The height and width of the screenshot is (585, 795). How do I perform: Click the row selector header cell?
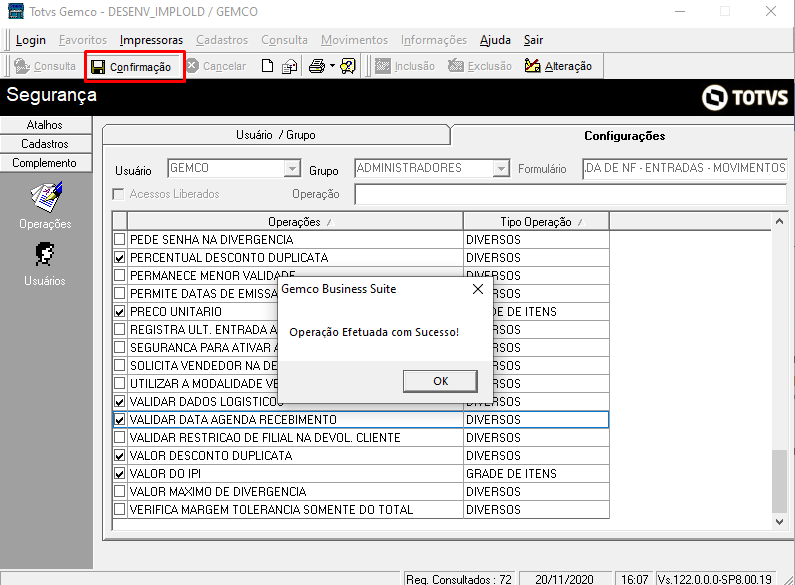pyautogui.click(x=120, y=222)
